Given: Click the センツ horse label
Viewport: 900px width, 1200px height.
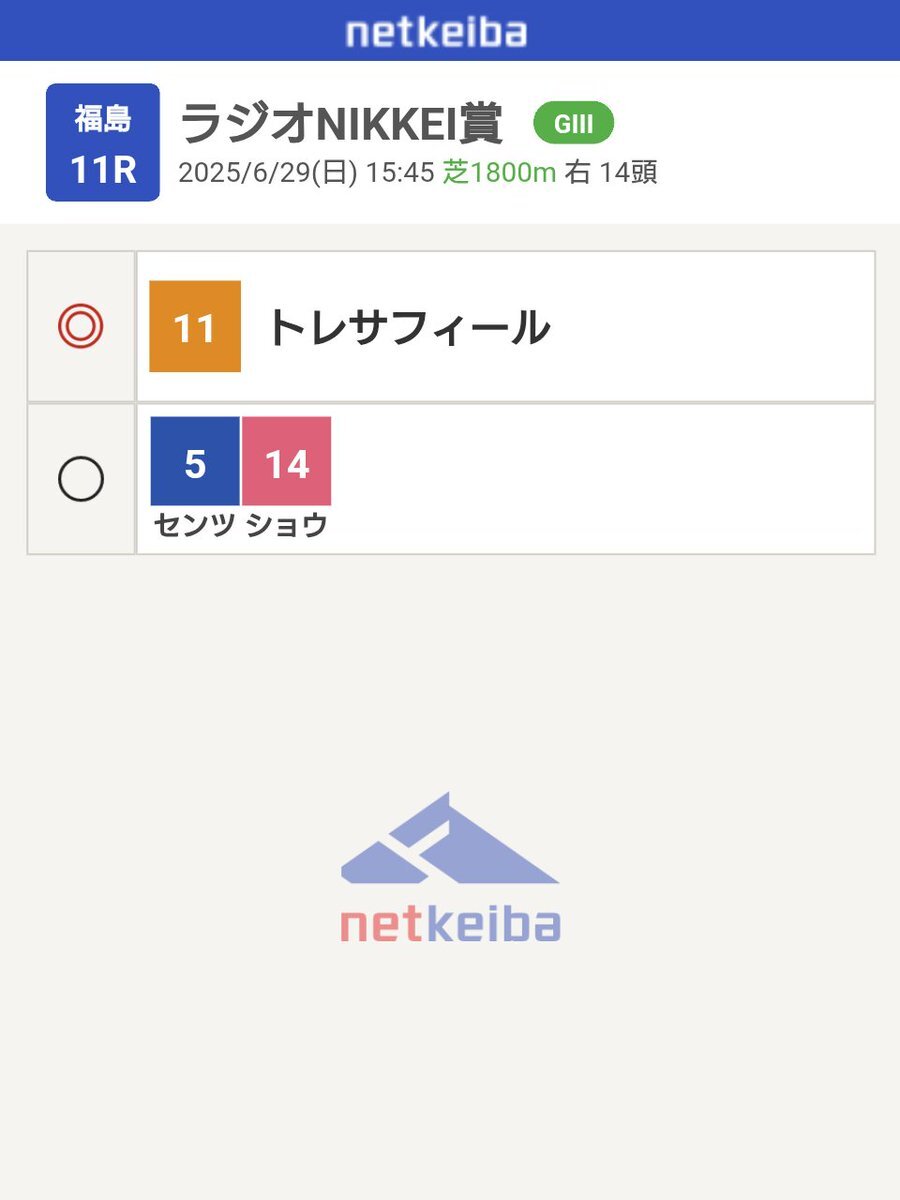Looking at the screenshot, I should tap(194, 525).
